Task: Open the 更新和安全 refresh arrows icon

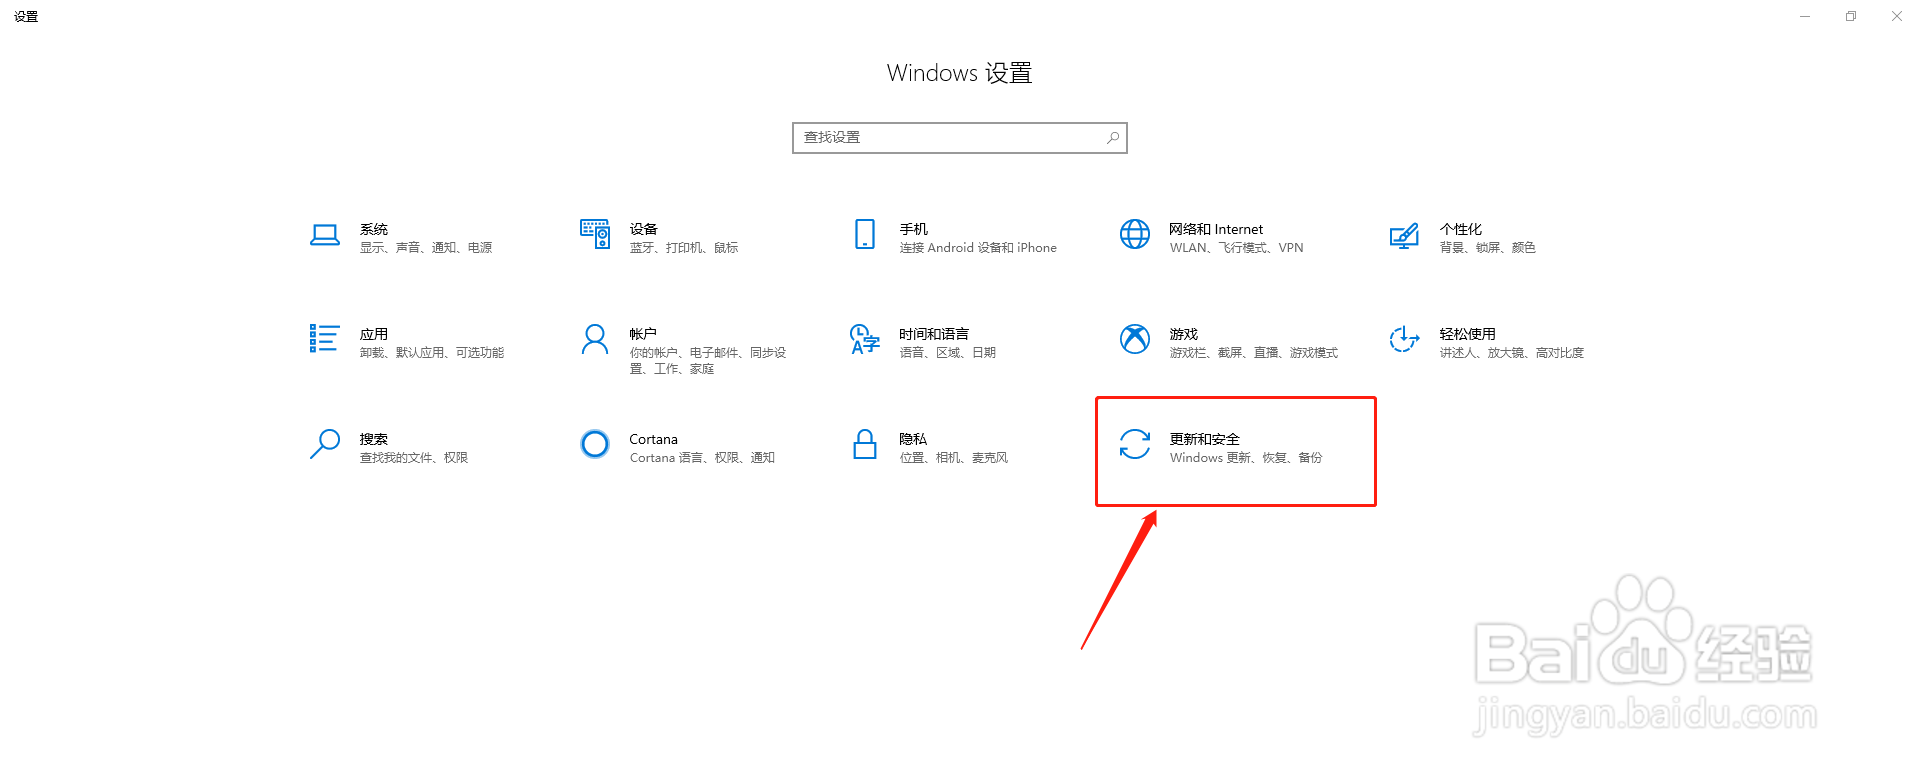Action: tap(1135, 444)
